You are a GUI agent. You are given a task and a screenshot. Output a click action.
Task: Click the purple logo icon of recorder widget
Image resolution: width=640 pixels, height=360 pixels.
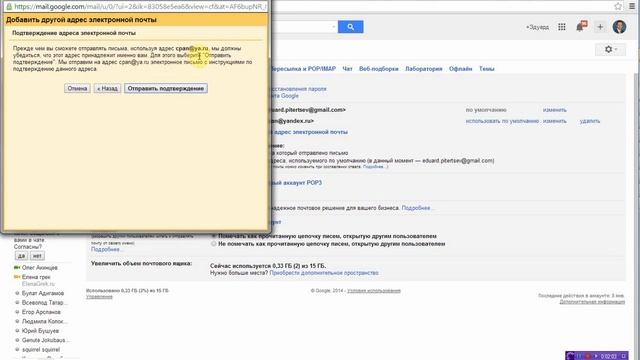(x=571, y=356)
